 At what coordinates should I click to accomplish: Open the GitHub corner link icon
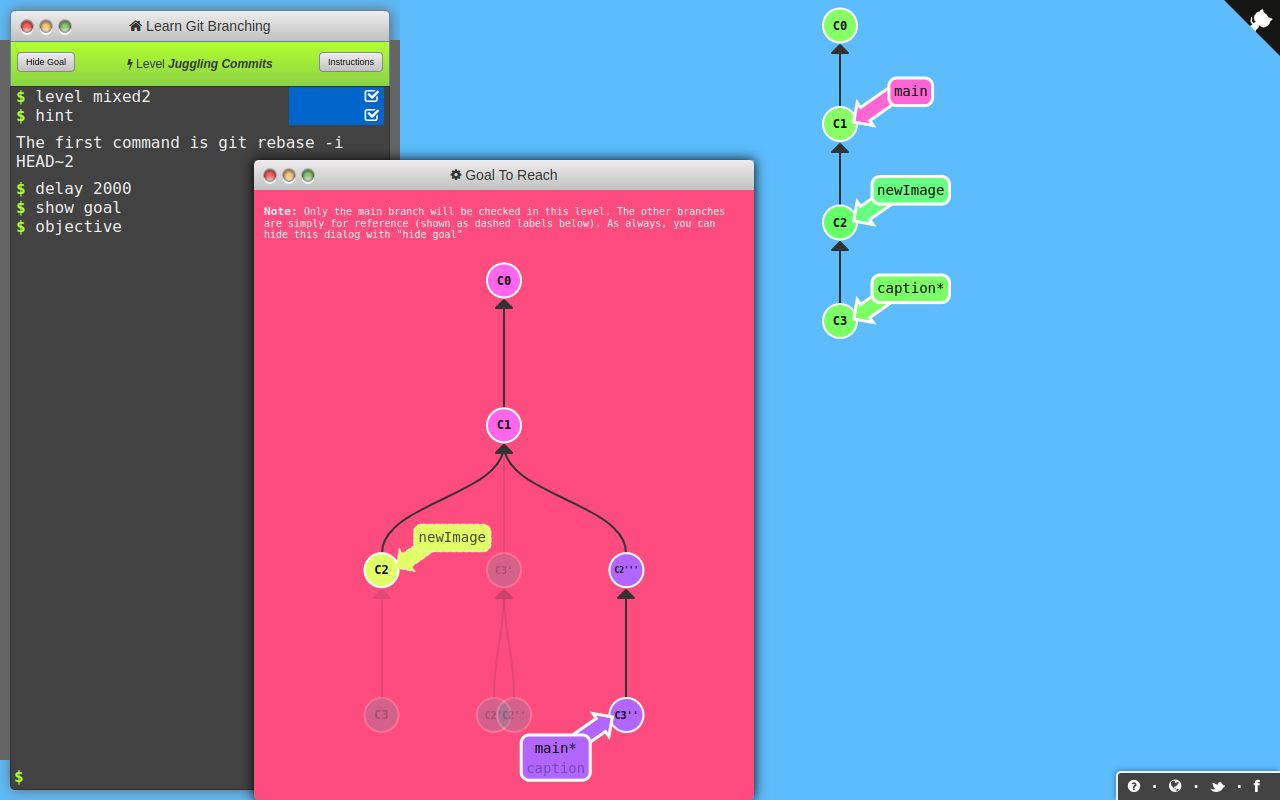tap(1260, 19)
